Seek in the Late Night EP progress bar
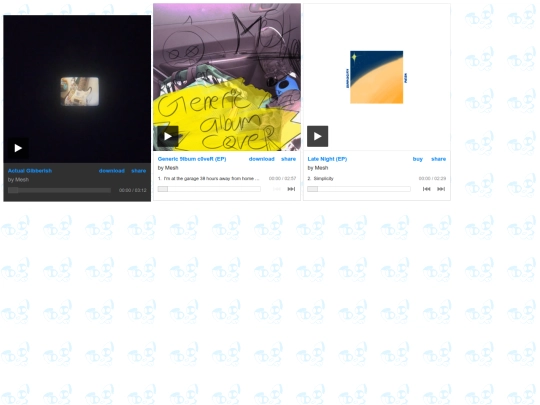 coord(359,189)
